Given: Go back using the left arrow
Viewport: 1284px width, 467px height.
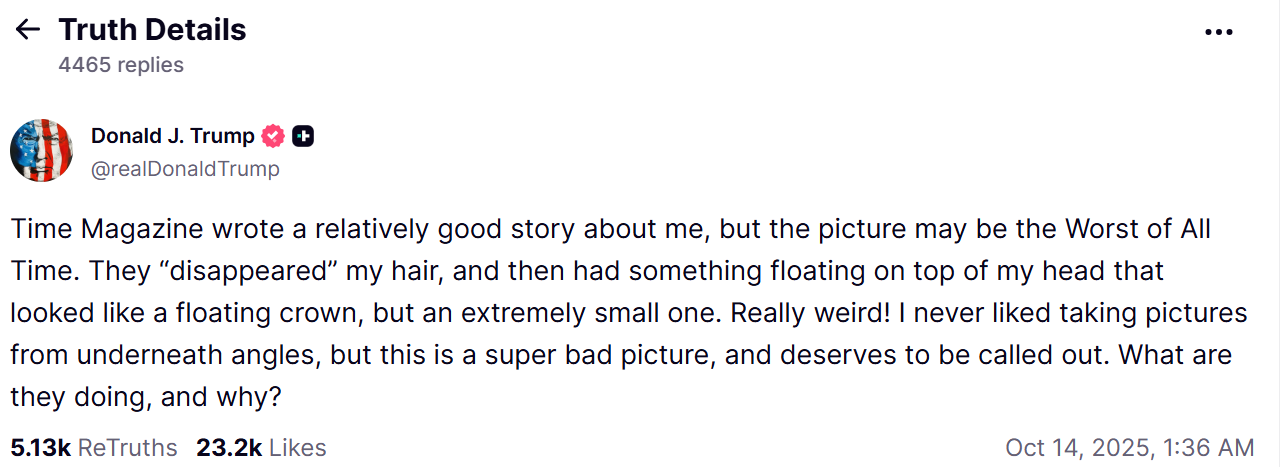Looking at the screenshot, I should pos(28,30).
